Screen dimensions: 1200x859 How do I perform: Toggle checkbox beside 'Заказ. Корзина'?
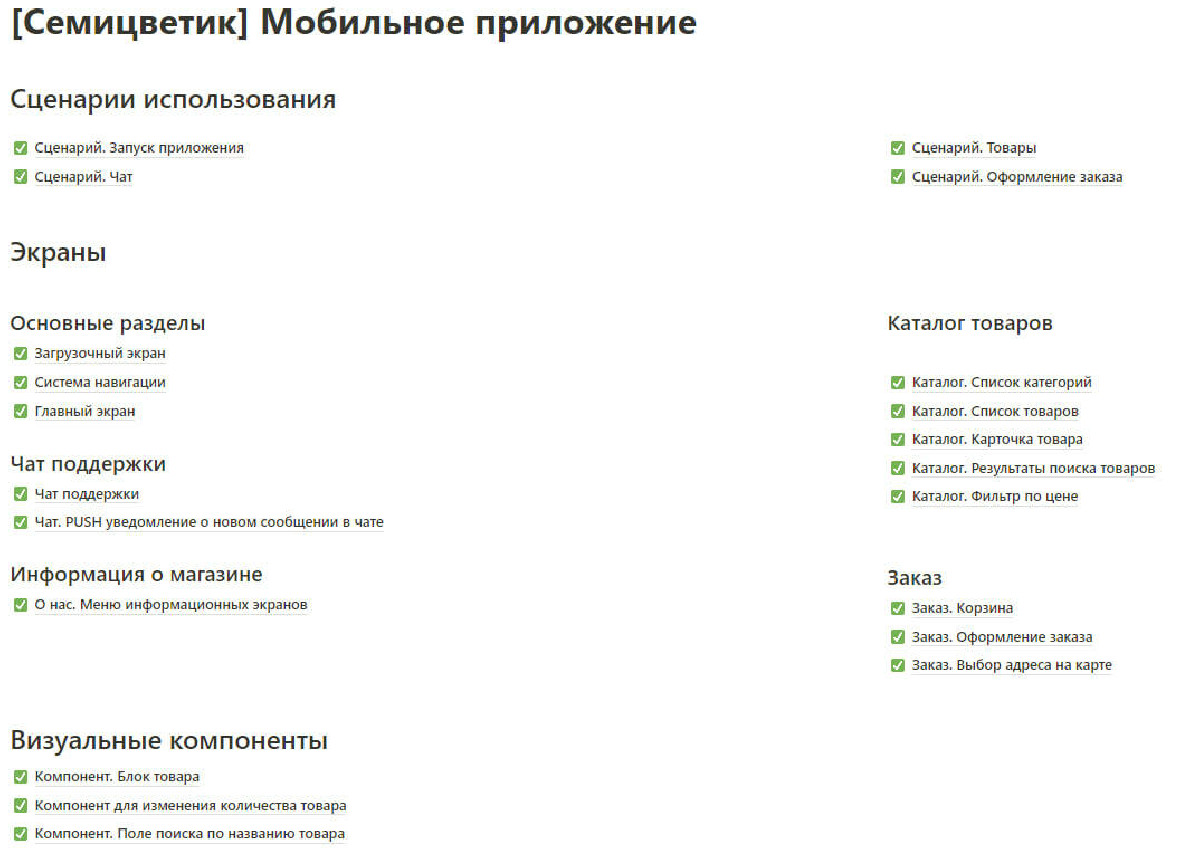(x=897, y=608)
